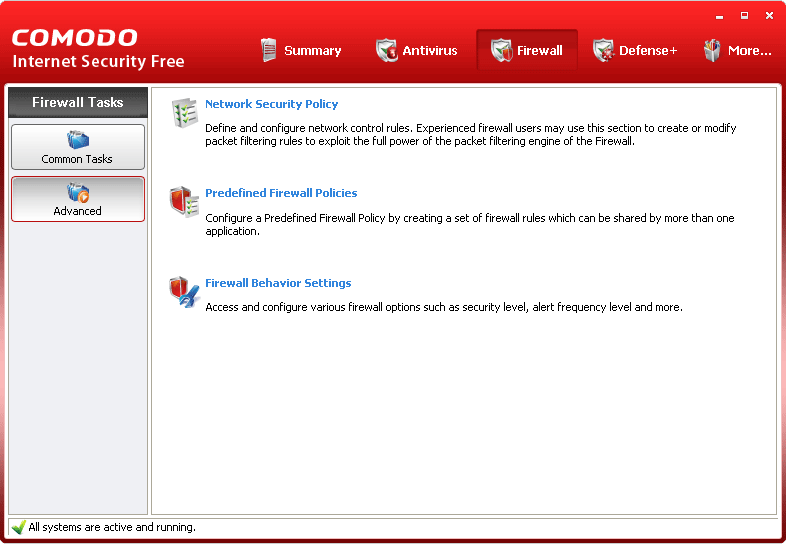The width and height of the screenshot is (786, 544).
Task: Click the Predefined Firewall Policies shield icon
Action: point(184,202)
